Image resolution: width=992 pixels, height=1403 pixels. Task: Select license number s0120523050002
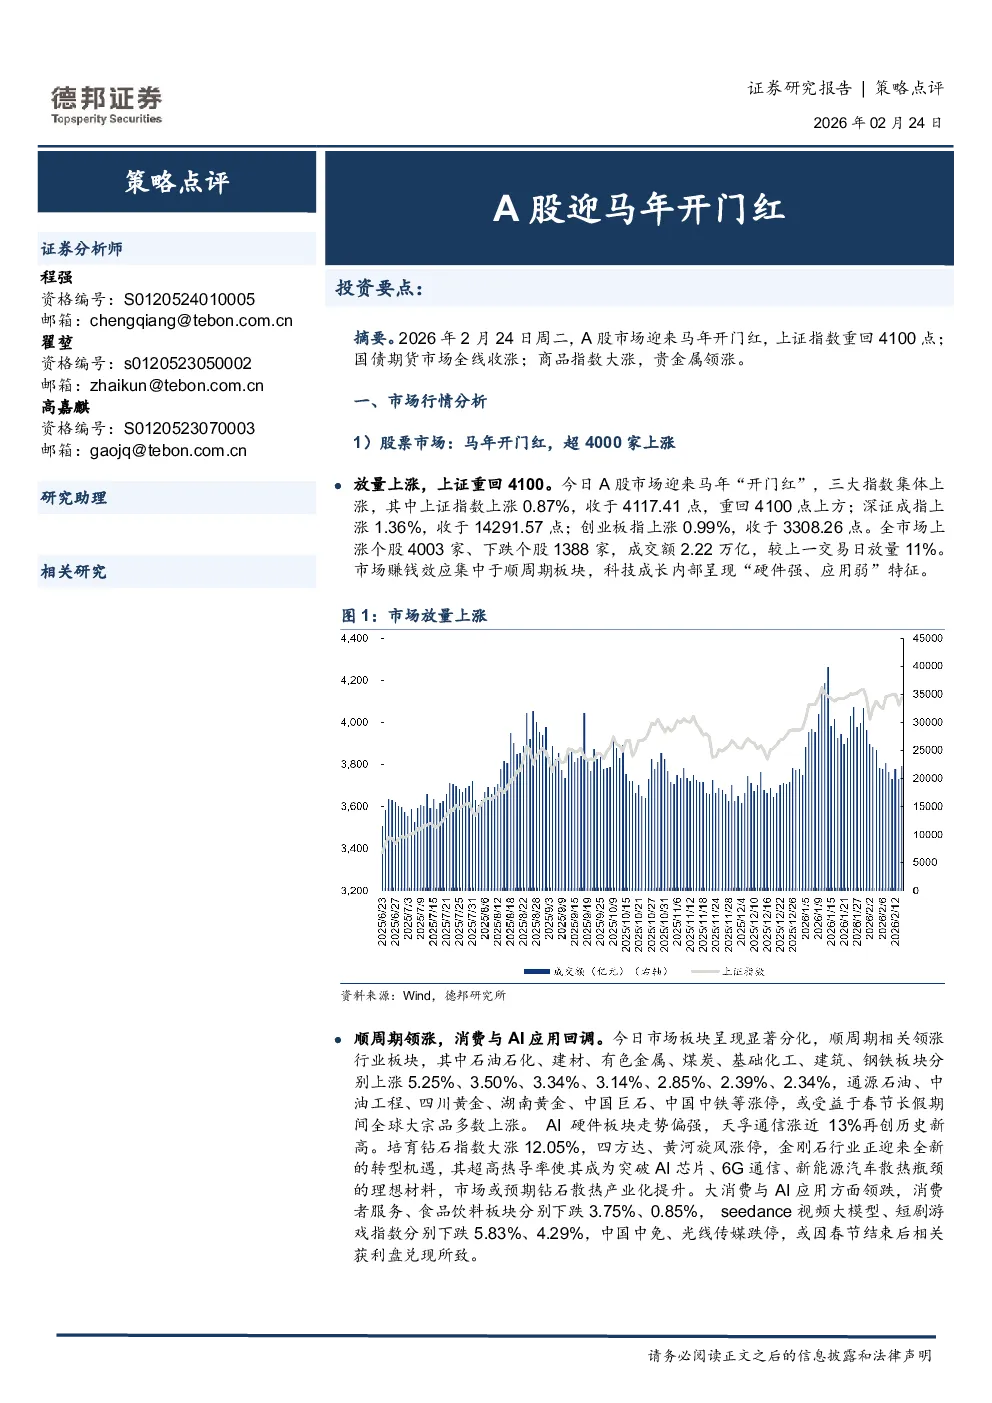coord(187,364)
